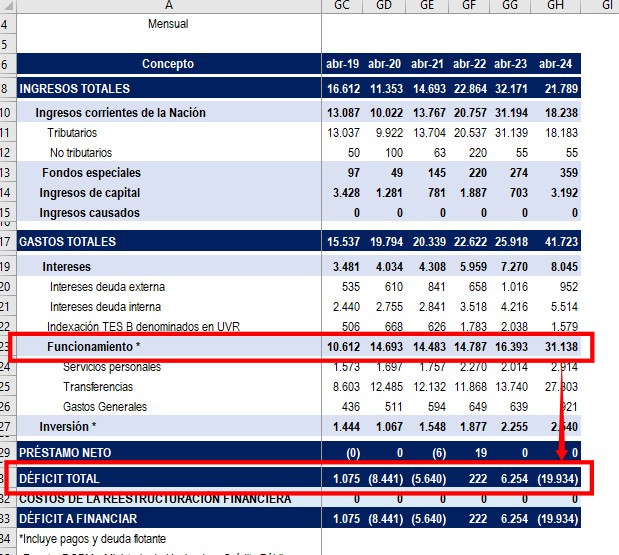Click INGRESOS TOTALES value 21.789

pyautogui.click(x=561, y=88)
